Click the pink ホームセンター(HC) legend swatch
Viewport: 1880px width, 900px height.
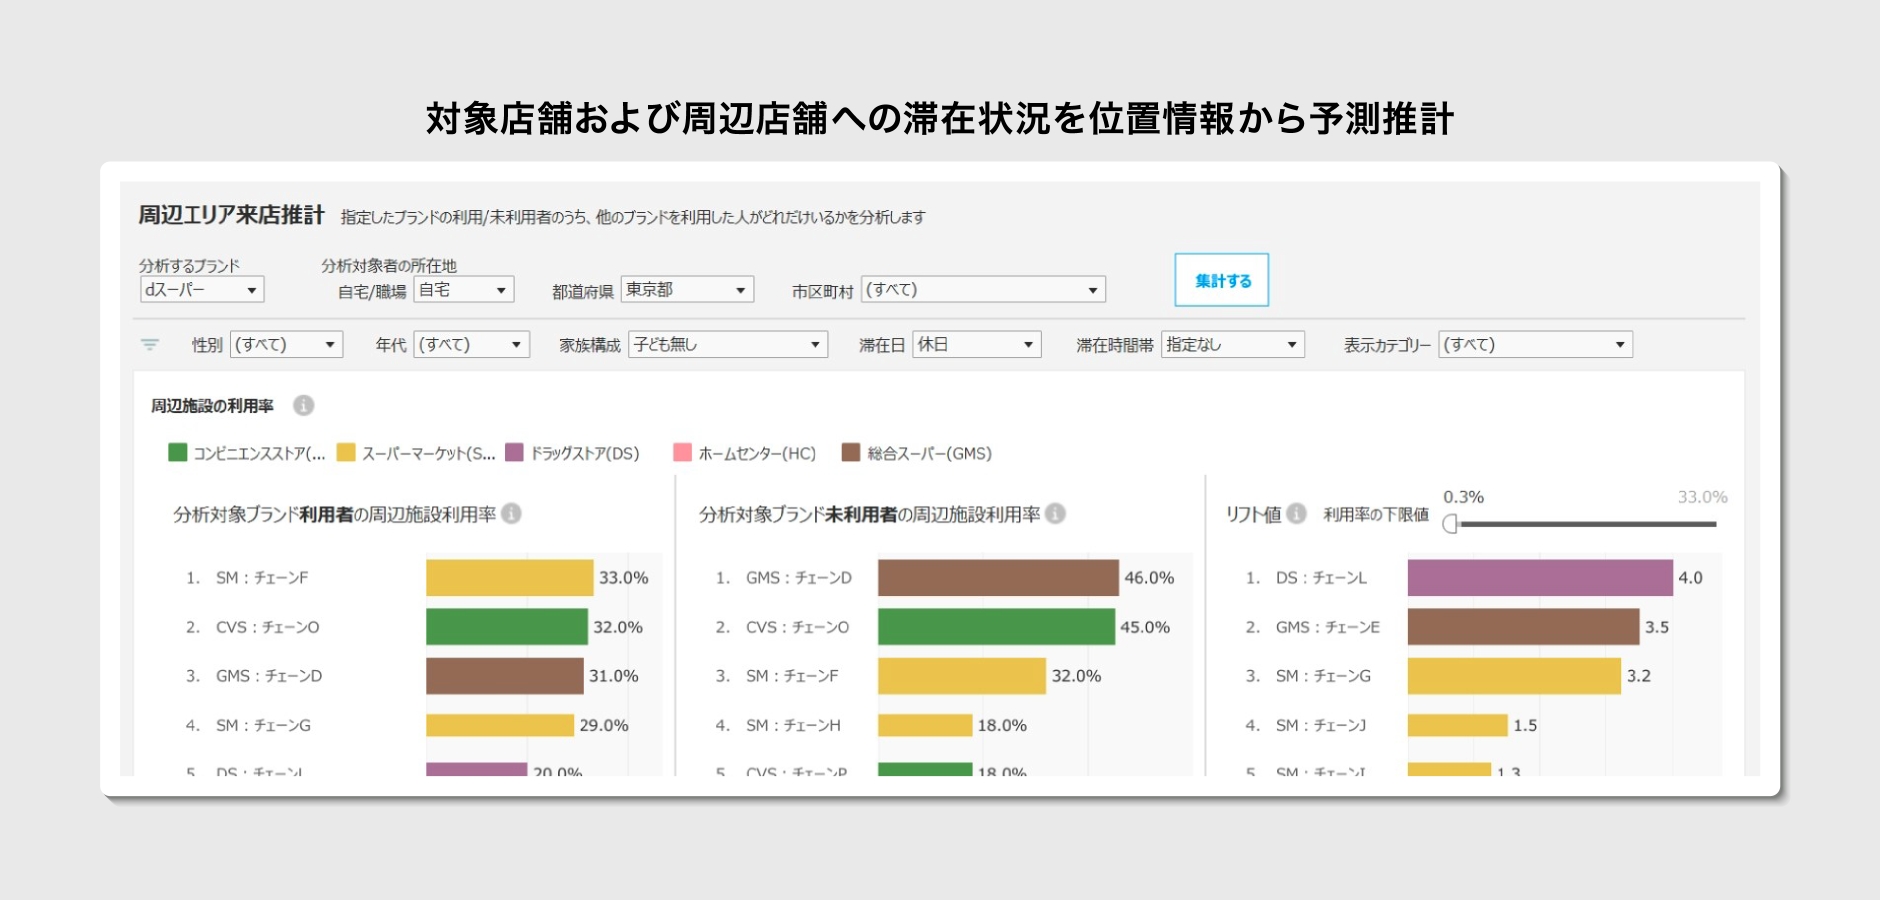click(x=683, y=452)
